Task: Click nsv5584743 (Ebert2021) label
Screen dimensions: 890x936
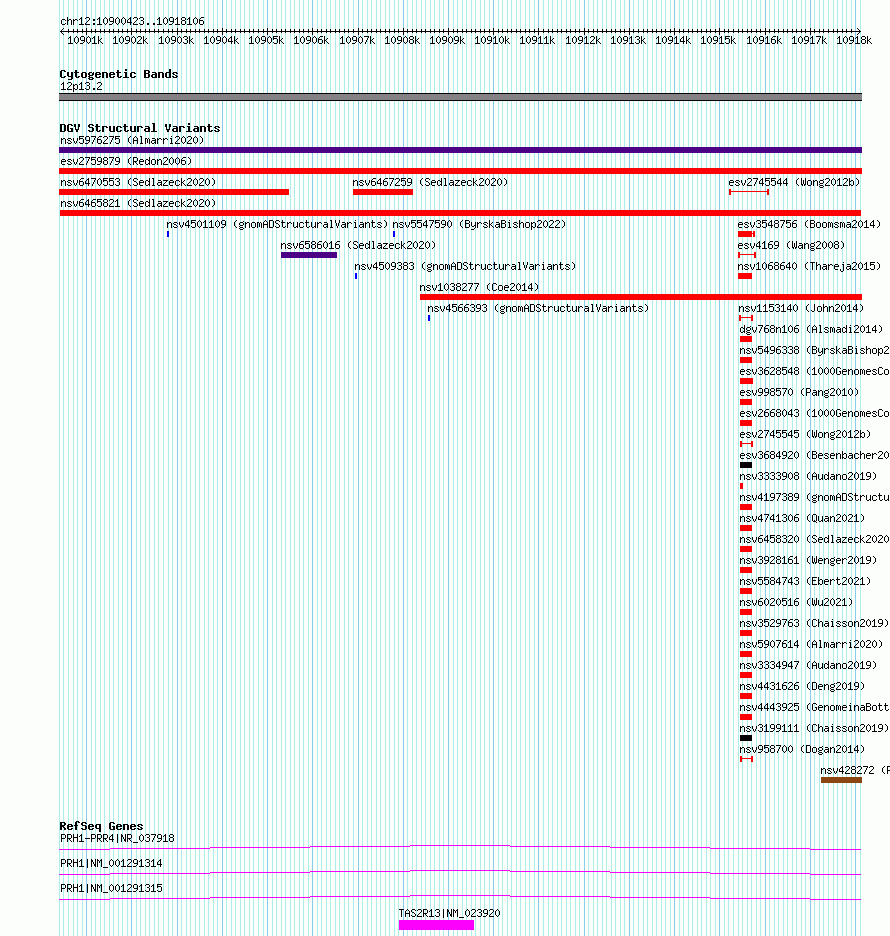Action: pos(805,581)
